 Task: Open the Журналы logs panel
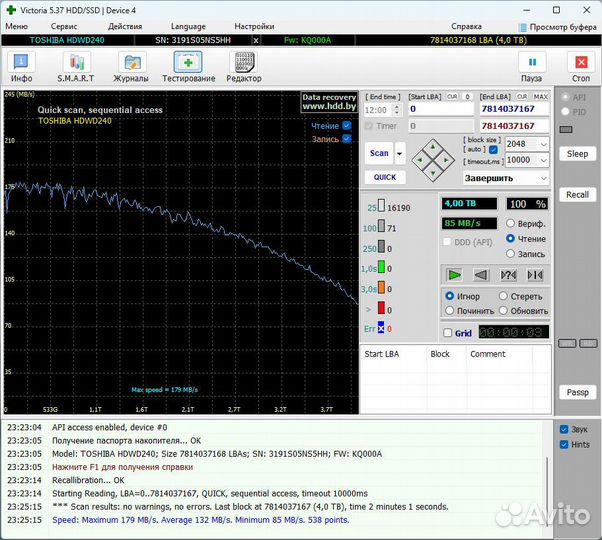[131, 66]
